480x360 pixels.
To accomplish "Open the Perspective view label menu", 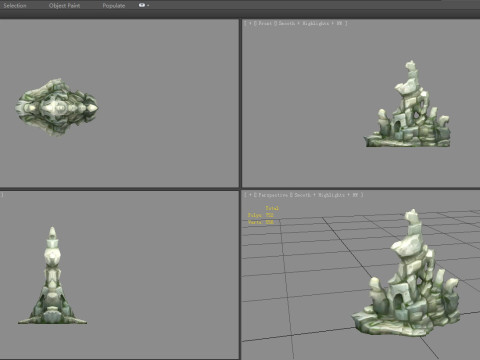I will tap(273, 195).
